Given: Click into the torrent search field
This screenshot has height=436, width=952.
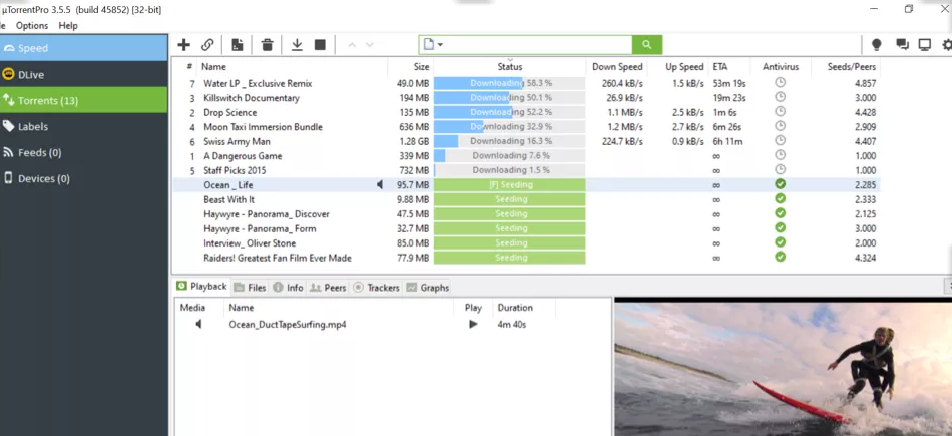Looking at the screenshot, I should point(537,44).
